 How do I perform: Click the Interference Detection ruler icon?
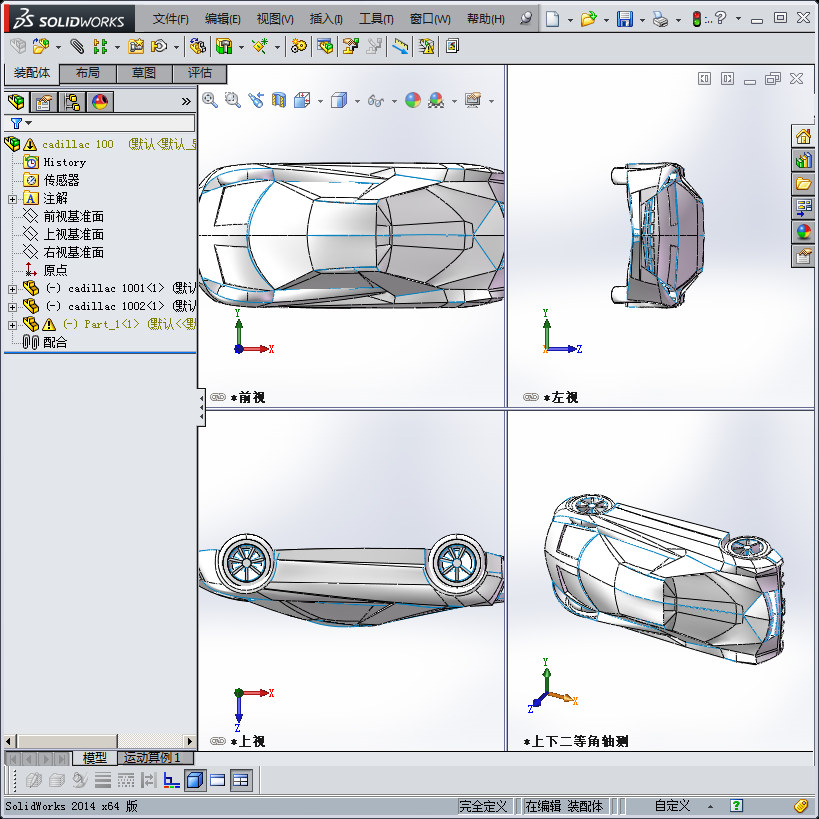(x=401, y=46)
